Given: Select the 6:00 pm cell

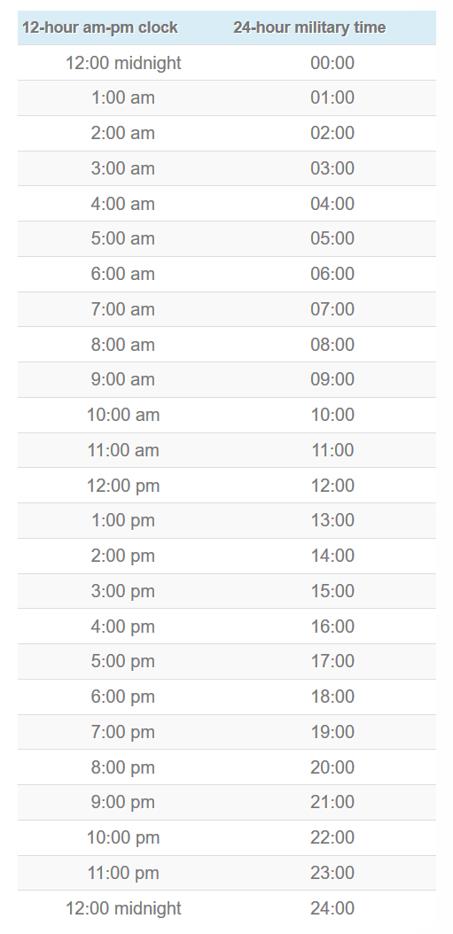Looking at the screenshot, I should point(123,696).
